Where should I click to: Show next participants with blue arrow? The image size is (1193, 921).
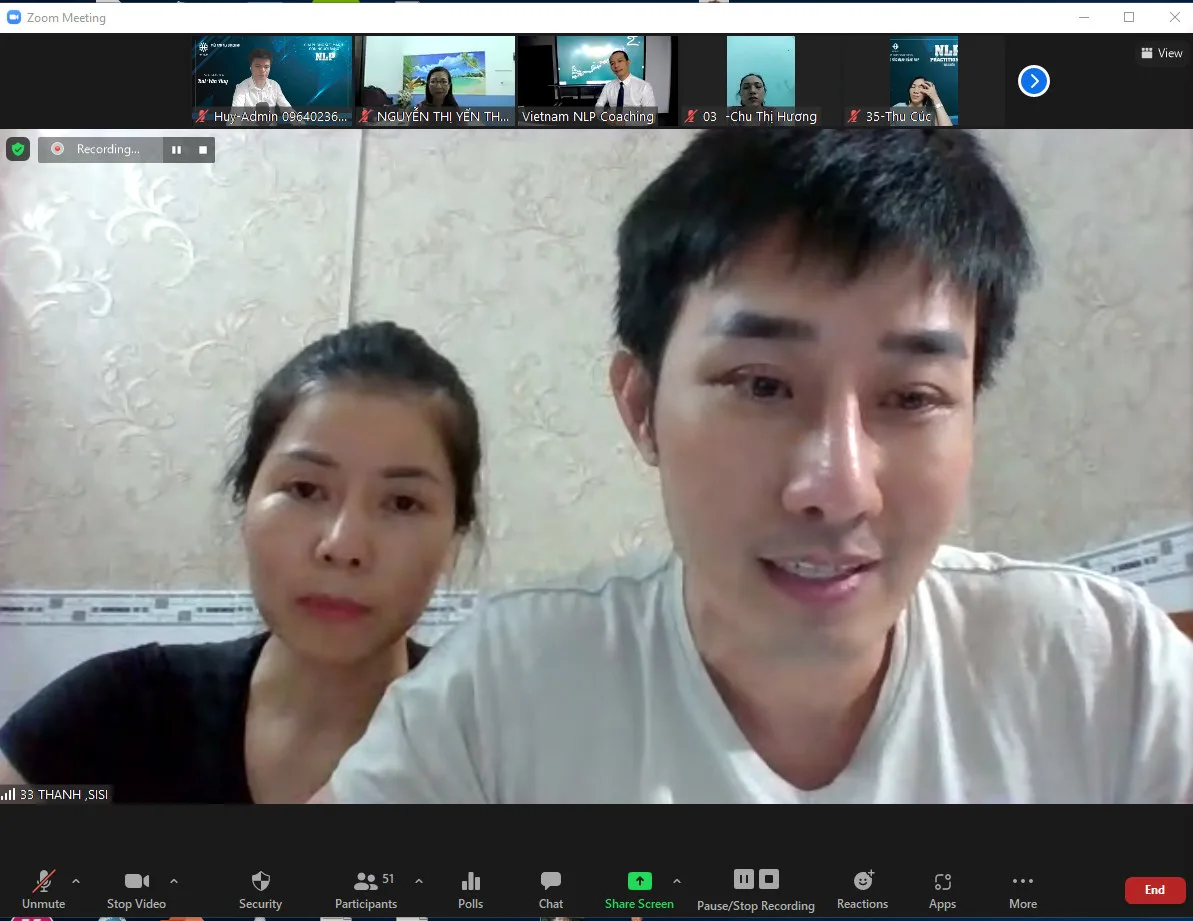(x=1033, y=81)
